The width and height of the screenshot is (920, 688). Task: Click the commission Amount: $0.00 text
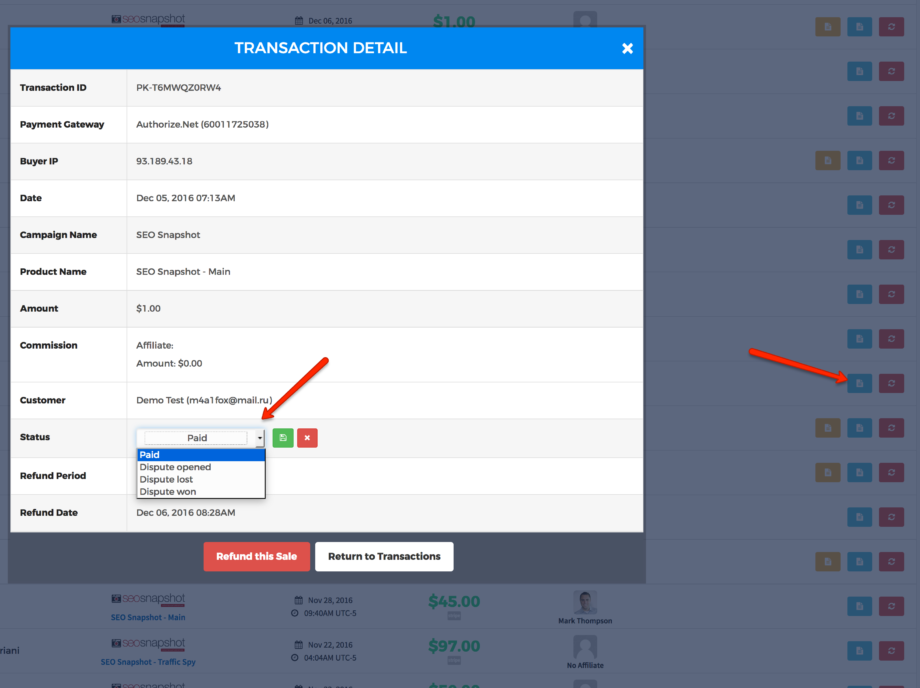click(169, 364)
